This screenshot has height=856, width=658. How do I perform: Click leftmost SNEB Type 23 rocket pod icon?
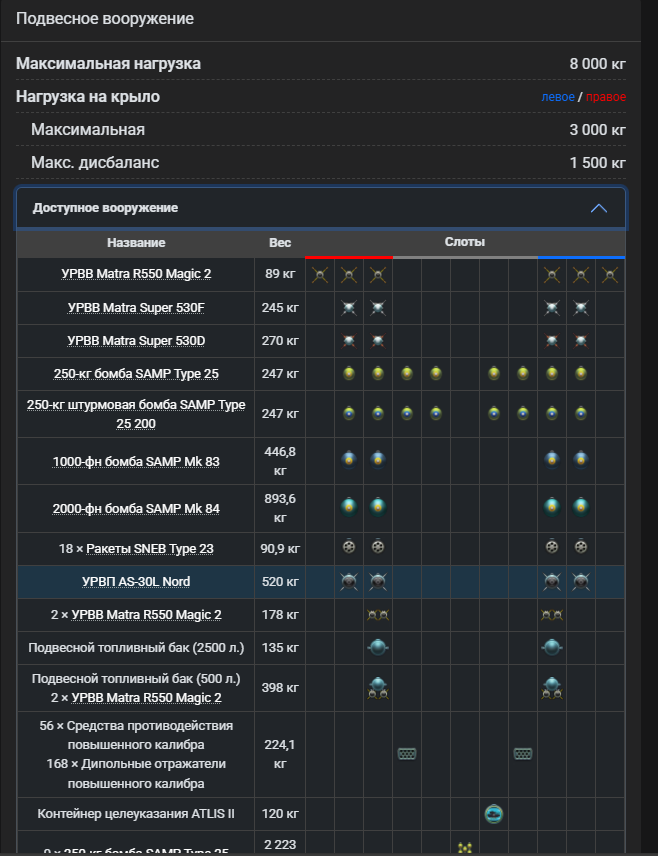349,547
